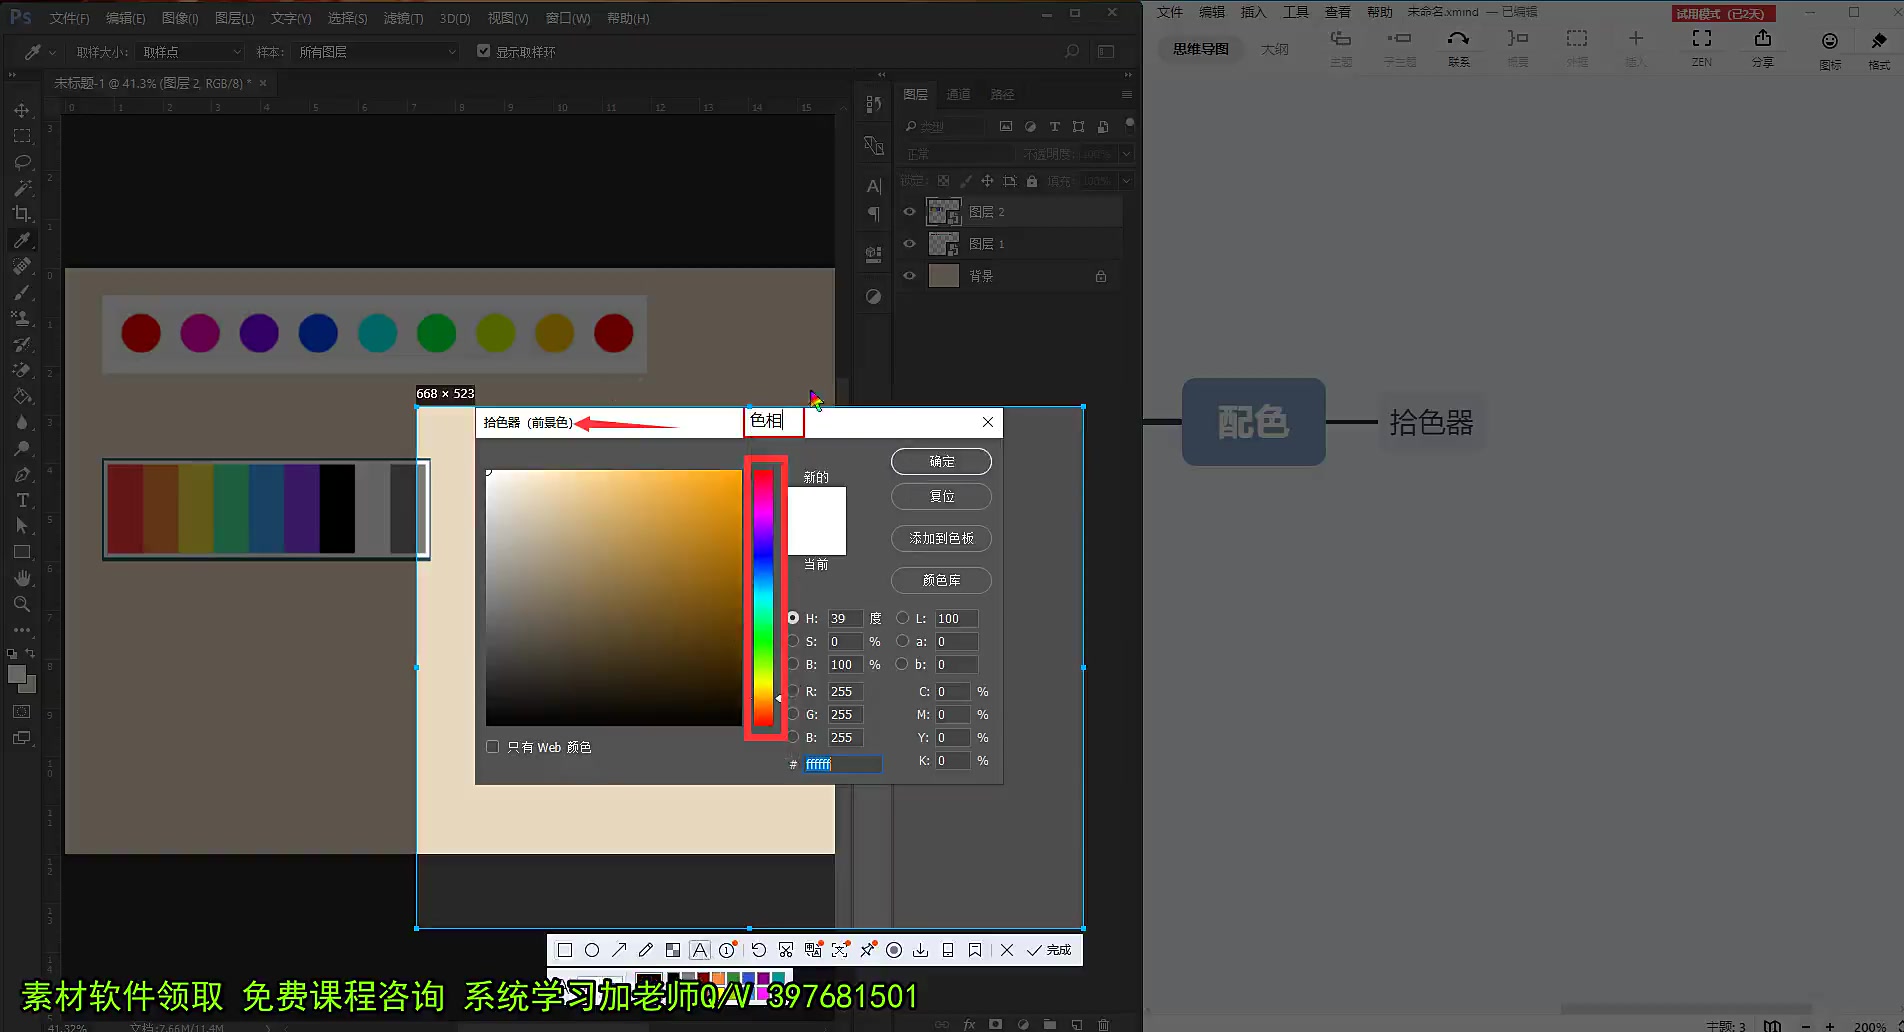Click the hex color input field
Image resolution: width=1904 pixels, height=1032 pixels.
(843, 764)
